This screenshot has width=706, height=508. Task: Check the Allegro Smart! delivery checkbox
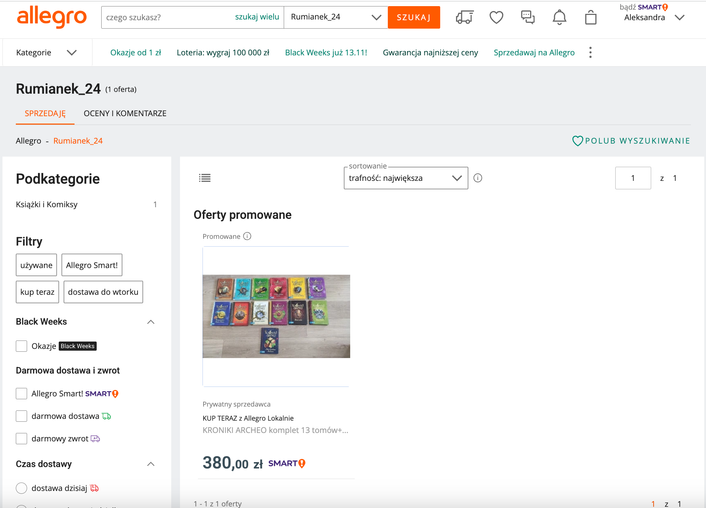[21, 394]
